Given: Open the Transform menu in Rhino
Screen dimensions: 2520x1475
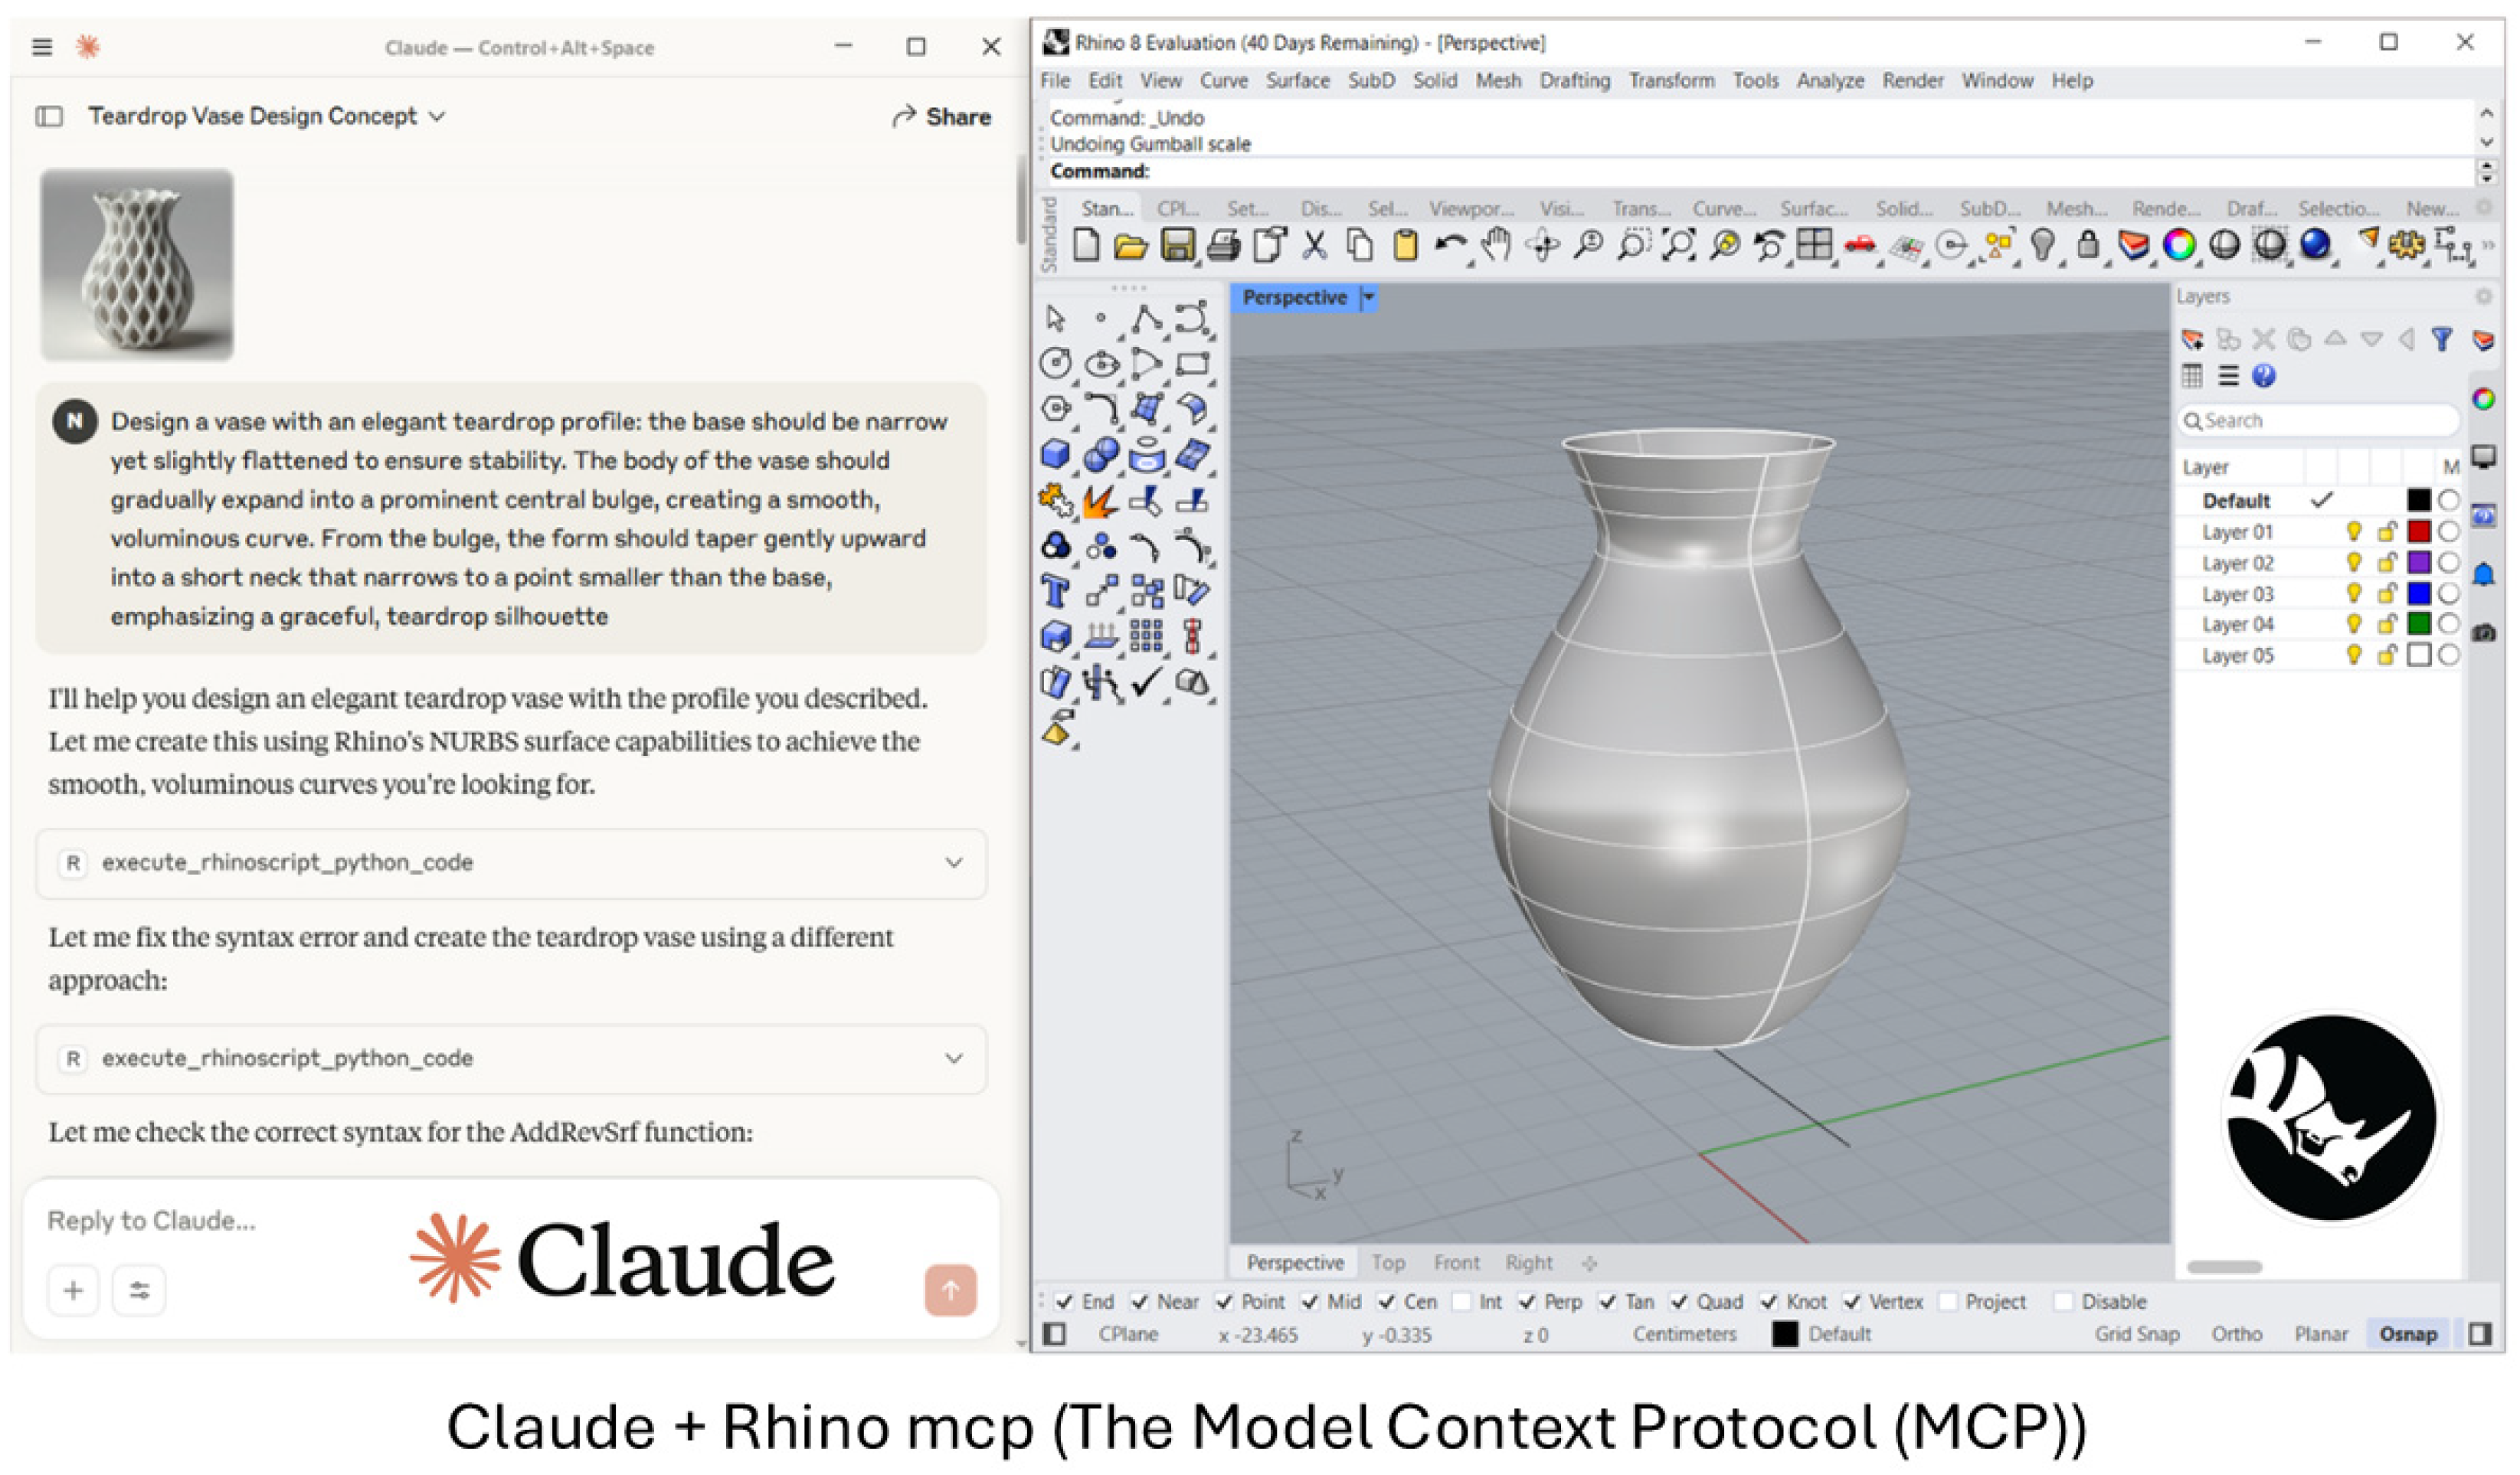Looking at the screenshot, I should pyautogui.click(x=1671, y=80).
